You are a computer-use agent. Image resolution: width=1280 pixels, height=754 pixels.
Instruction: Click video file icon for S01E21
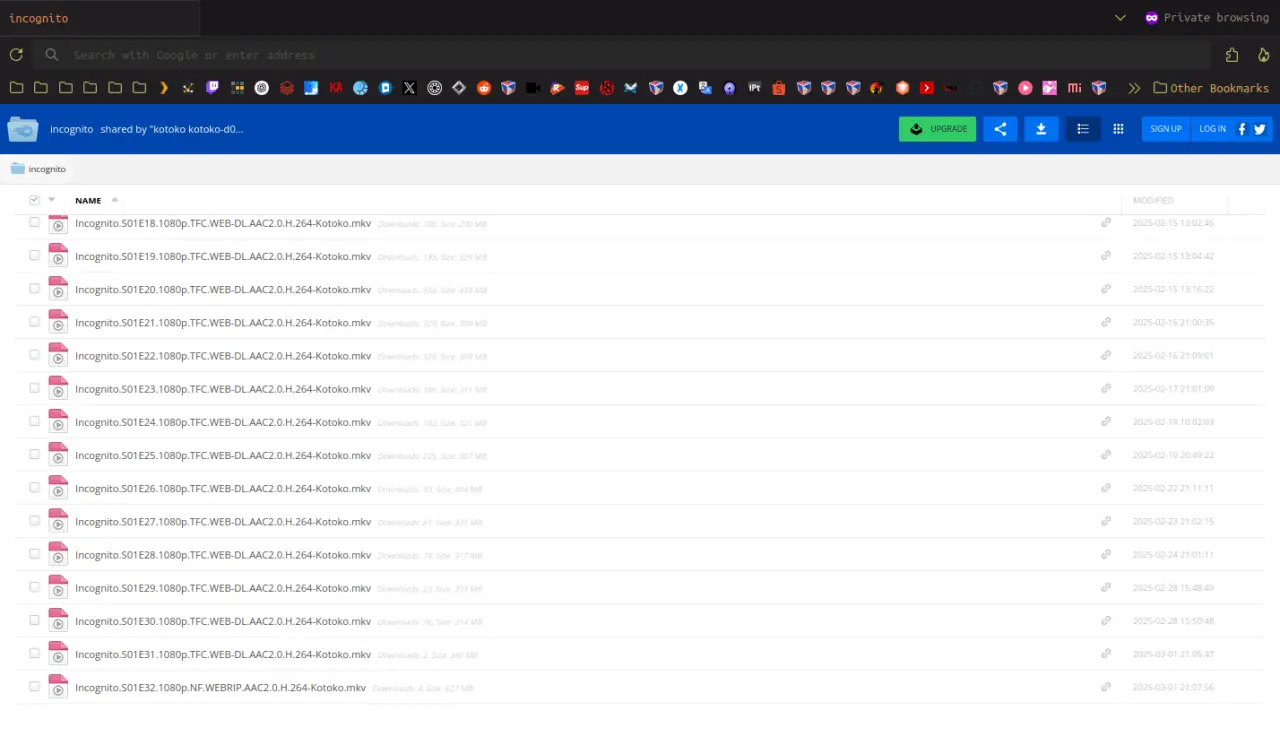[x=58, y=322]
